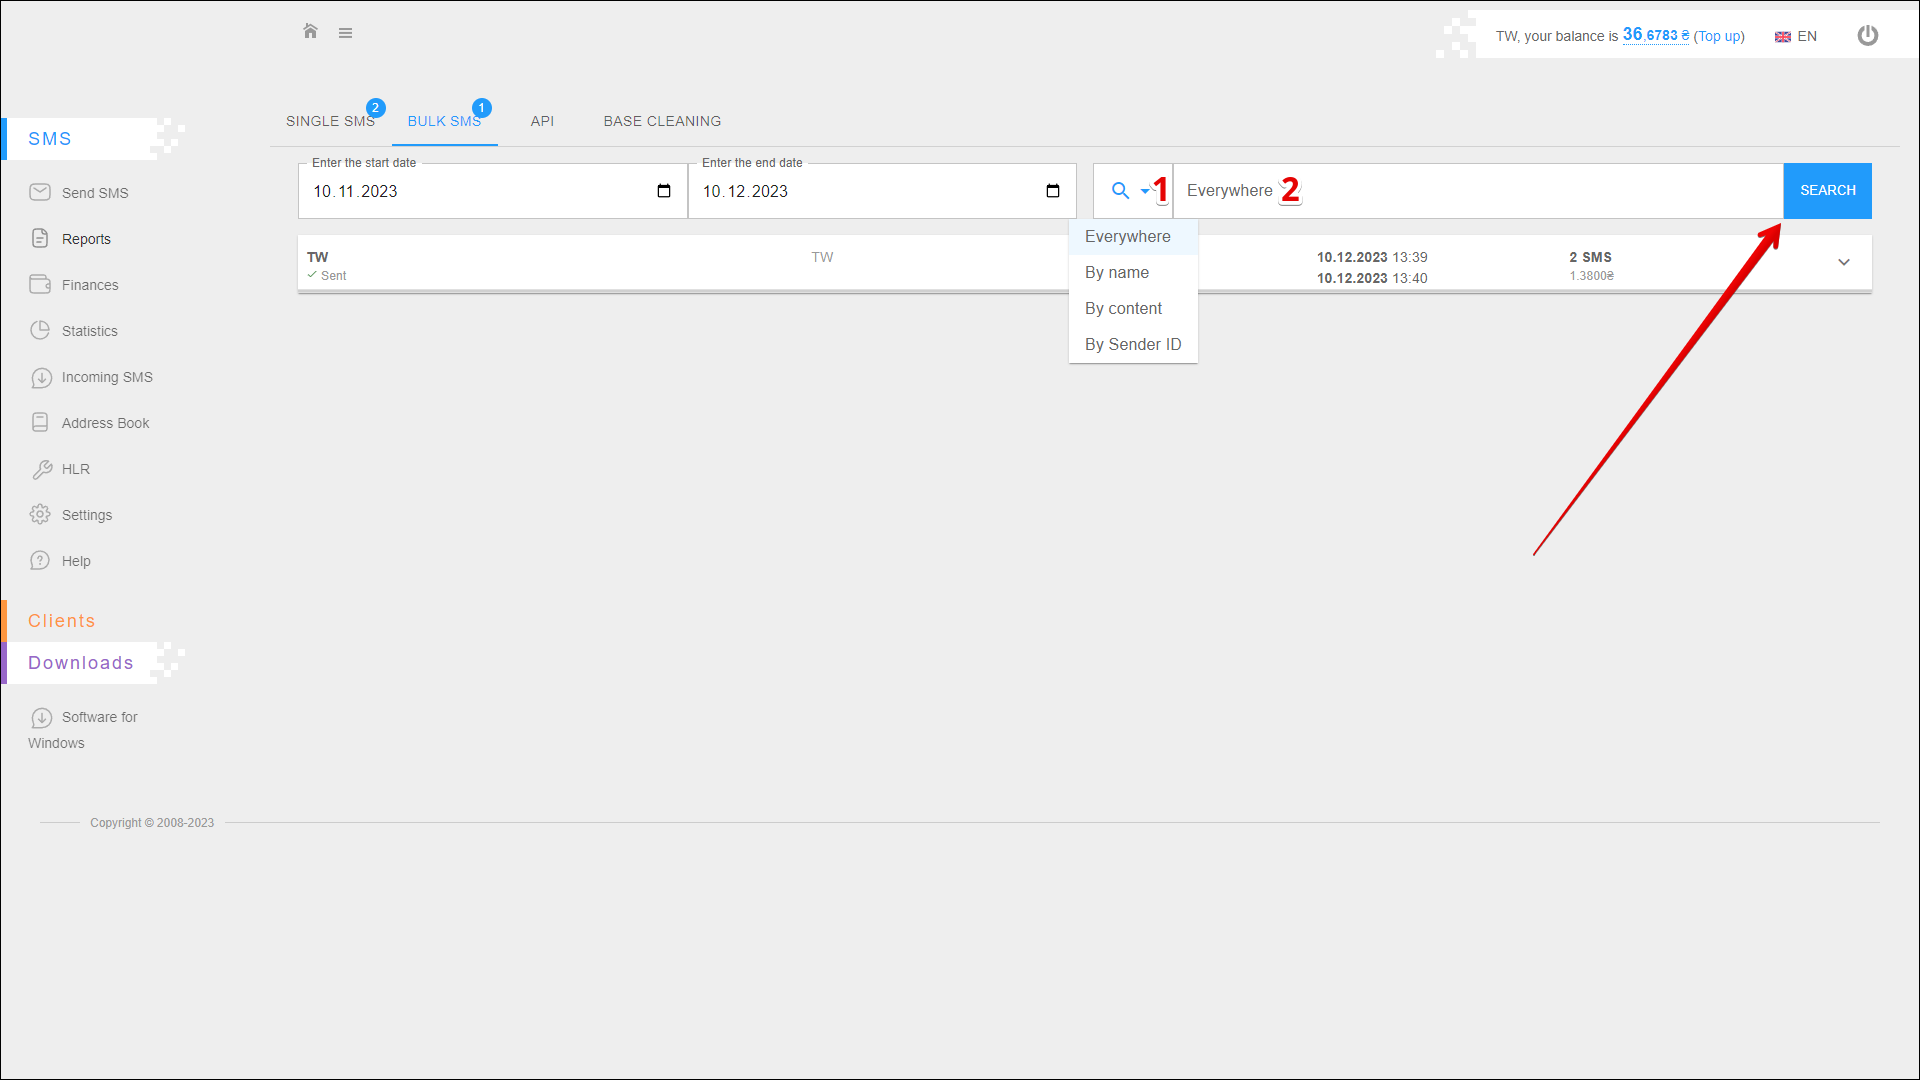Switch to Base Cleaning tab
The height and width of the screenshot is (1080, 1920).
click(661, 122)
